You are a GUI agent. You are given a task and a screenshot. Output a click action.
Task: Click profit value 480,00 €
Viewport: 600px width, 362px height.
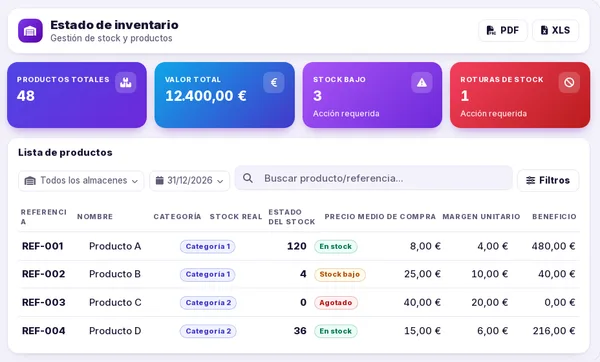[553, 246]
